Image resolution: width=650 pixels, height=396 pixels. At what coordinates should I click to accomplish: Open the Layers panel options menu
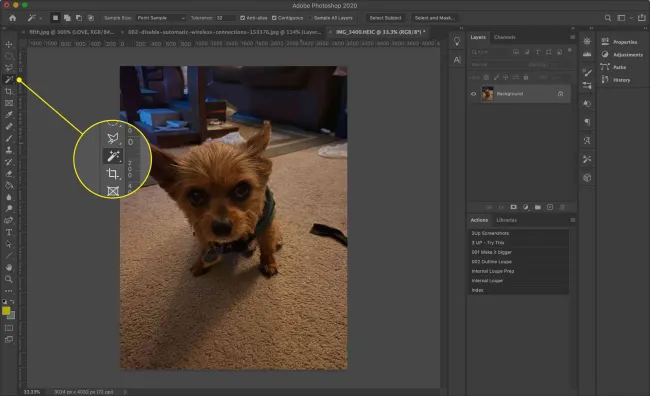(572, 37)
